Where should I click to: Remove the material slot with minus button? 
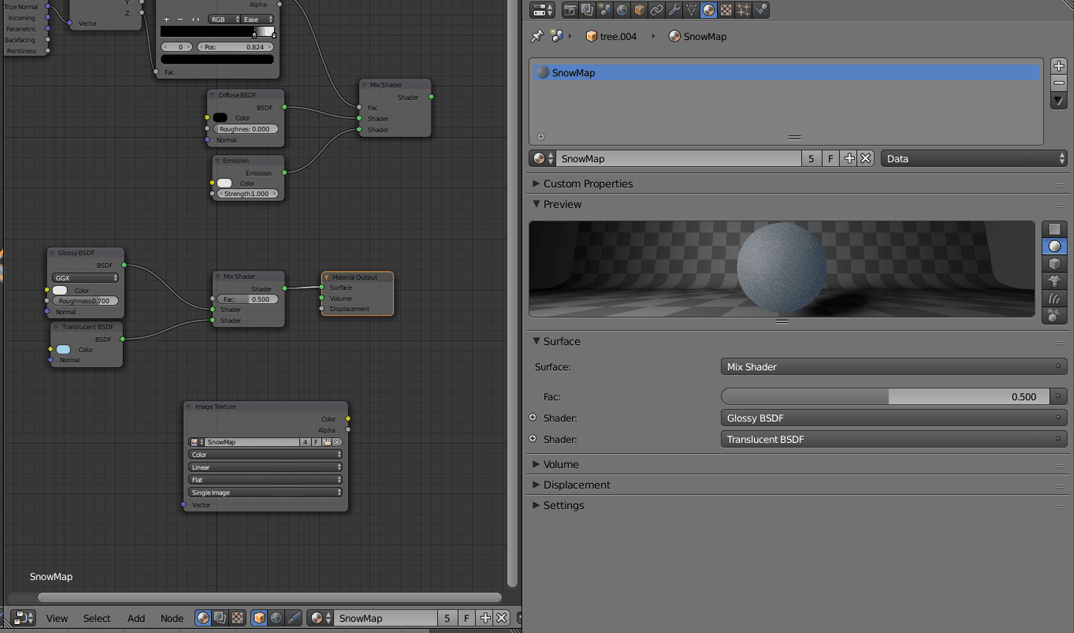pos(1059,83)
